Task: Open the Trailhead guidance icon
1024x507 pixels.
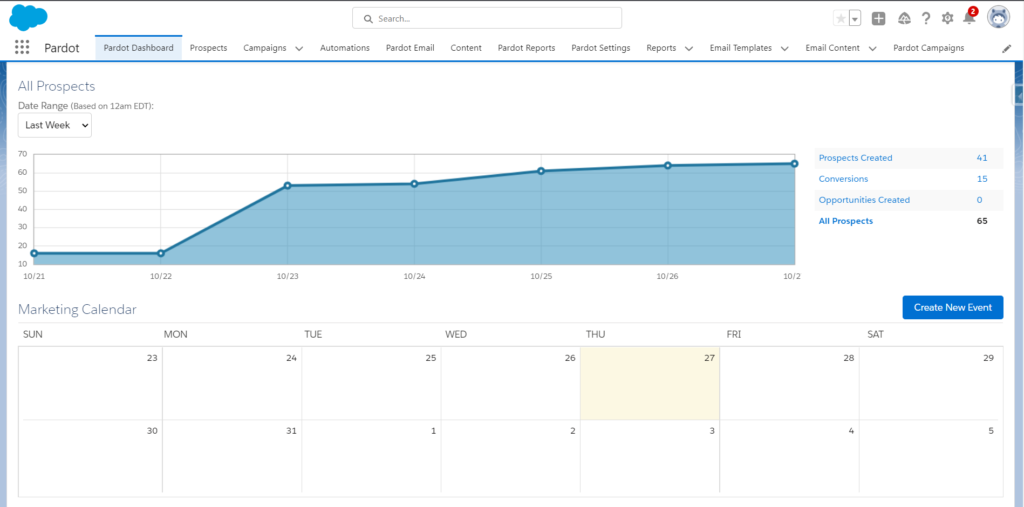Action: (x=904, y=18)
